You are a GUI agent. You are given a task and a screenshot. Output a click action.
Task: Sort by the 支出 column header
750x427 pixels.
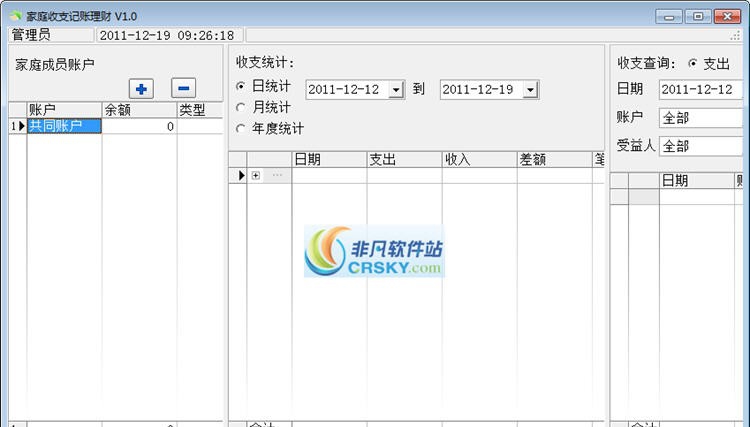click(x=404, y=159)
